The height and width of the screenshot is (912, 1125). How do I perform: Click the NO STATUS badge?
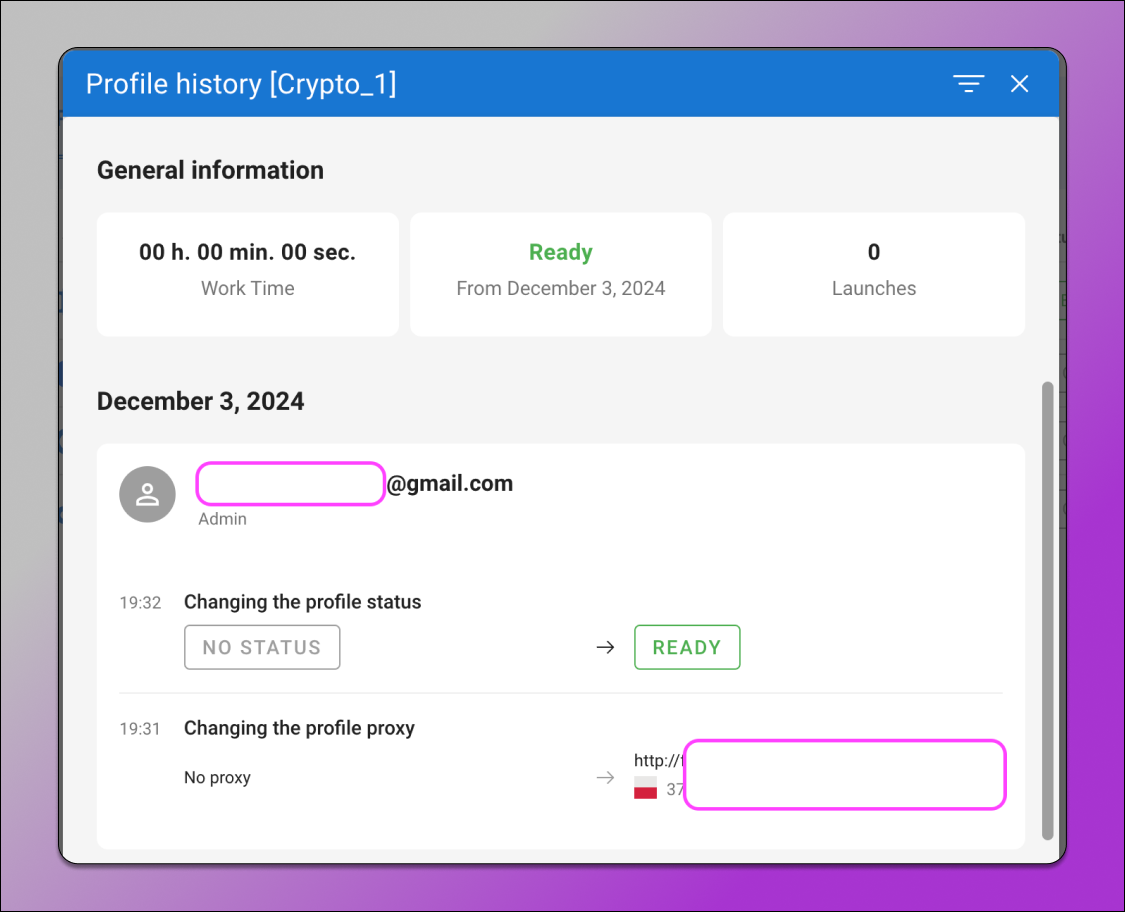(262, 647)
